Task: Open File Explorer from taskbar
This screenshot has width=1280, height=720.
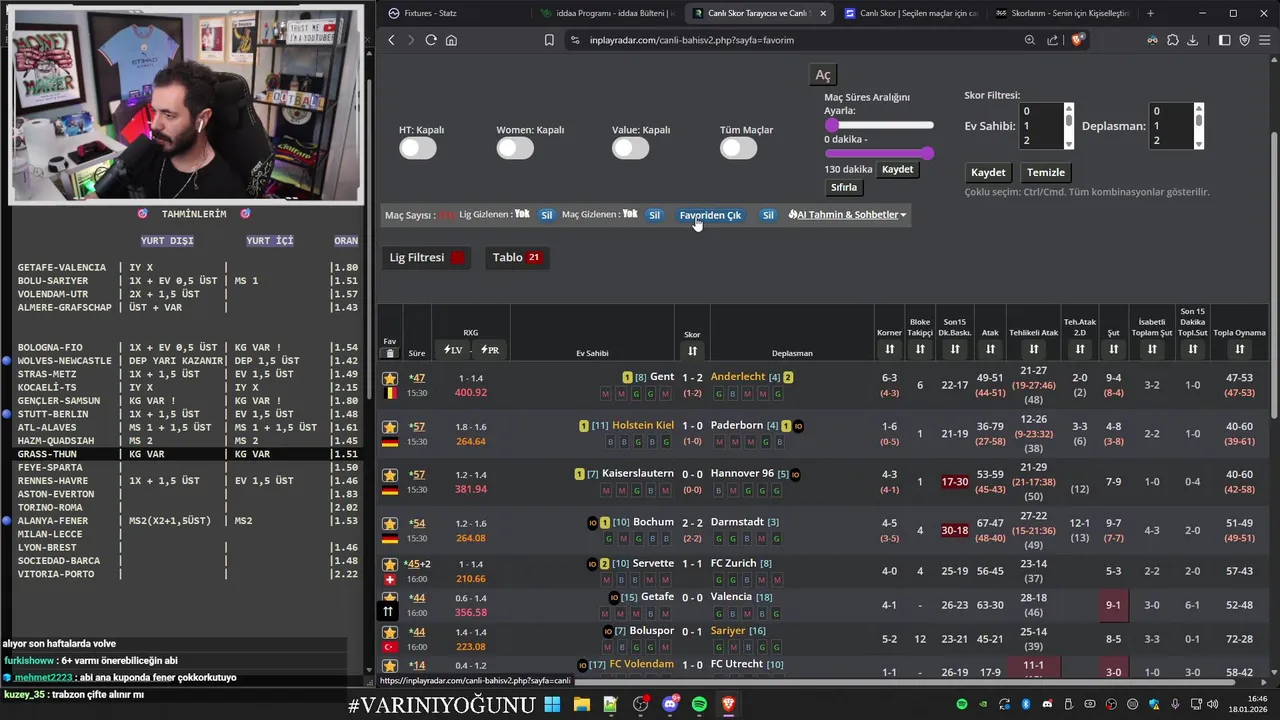Action: click(581, 704)
